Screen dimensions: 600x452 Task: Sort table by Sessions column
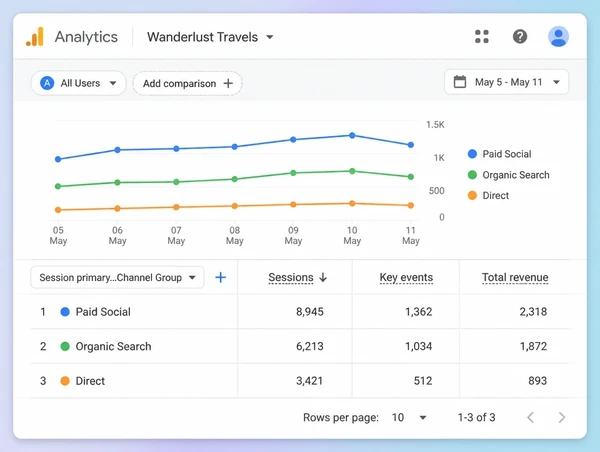click(291, 277)
